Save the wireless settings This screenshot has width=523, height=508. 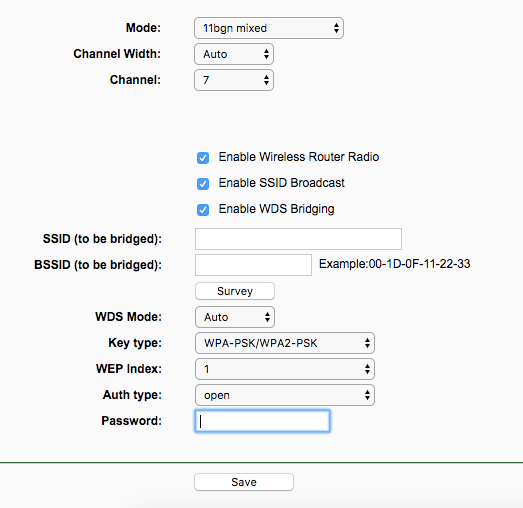(x=244, y=482)
